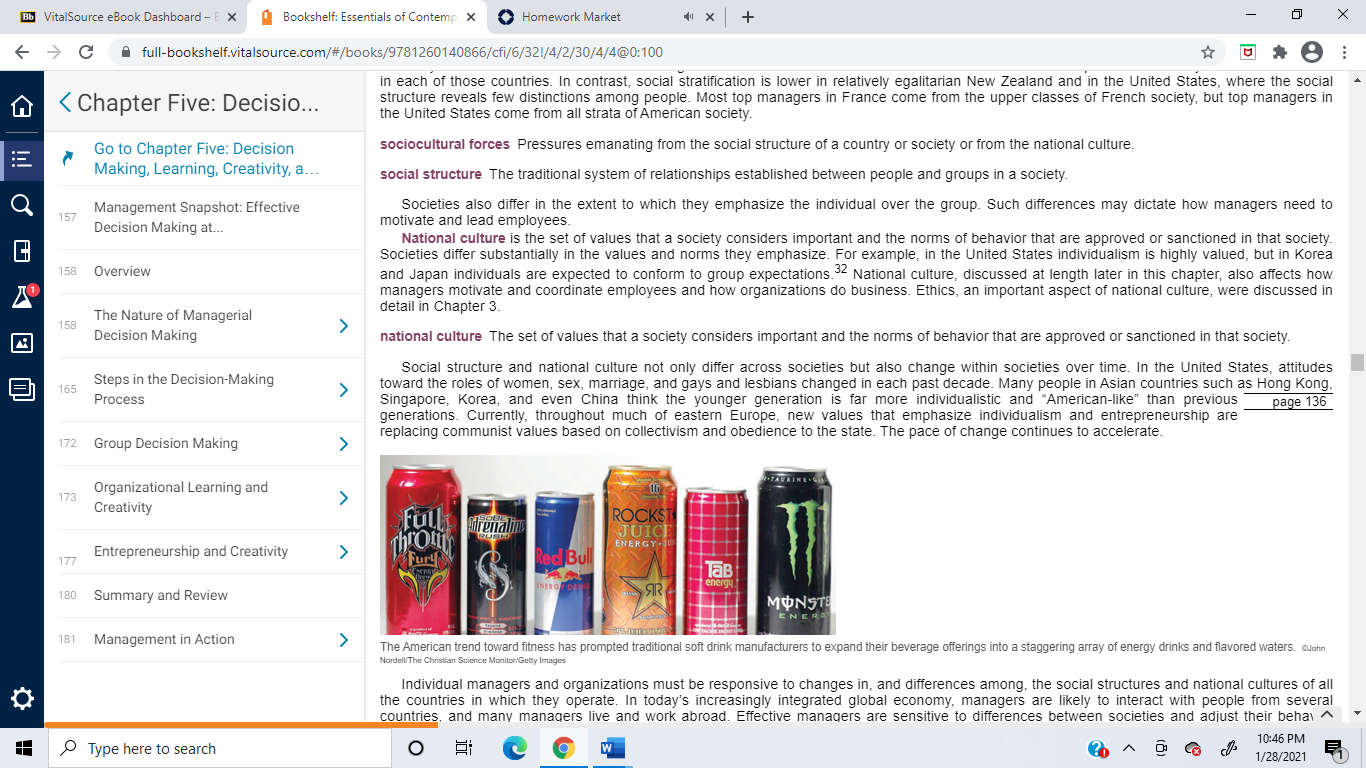Click the browser back arrow
Image resolution: width=1366 pixels, height=768 pixels.
pos(24,52)
